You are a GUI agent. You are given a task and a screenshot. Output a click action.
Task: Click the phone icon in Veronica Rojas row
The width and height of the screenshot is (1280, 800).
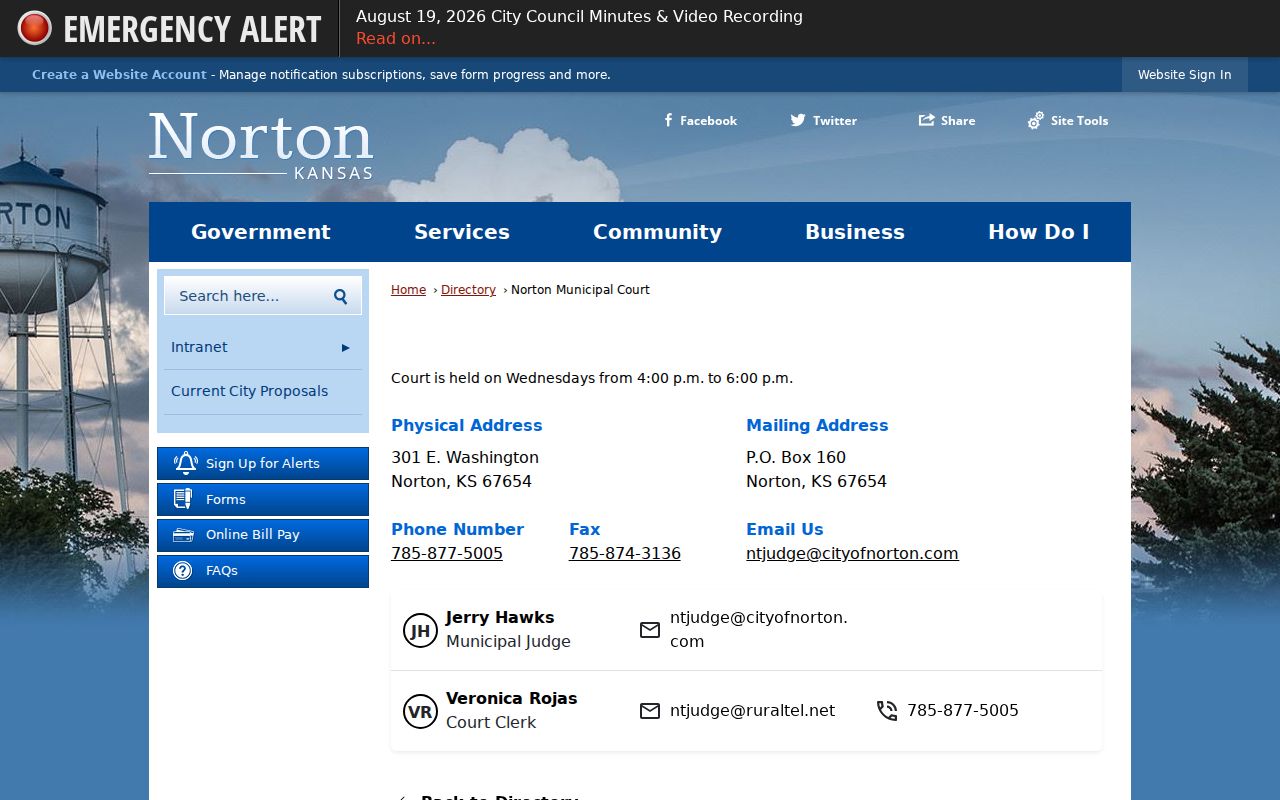tap(887, 711)
